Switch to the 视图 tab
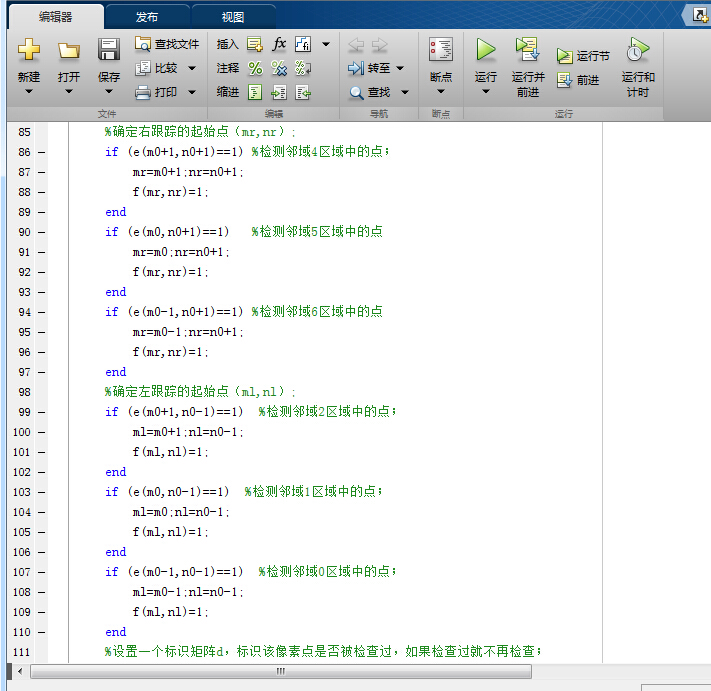 233,17
